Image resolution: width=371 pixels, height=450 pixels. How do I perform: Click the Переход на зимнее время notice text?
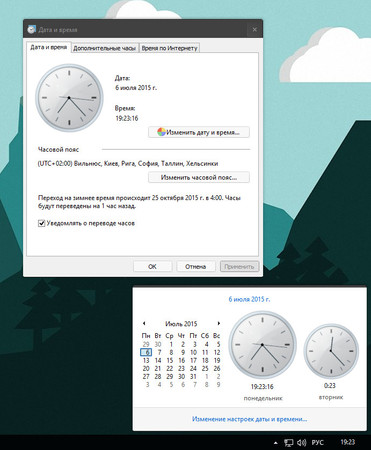[x=139, y=202]
